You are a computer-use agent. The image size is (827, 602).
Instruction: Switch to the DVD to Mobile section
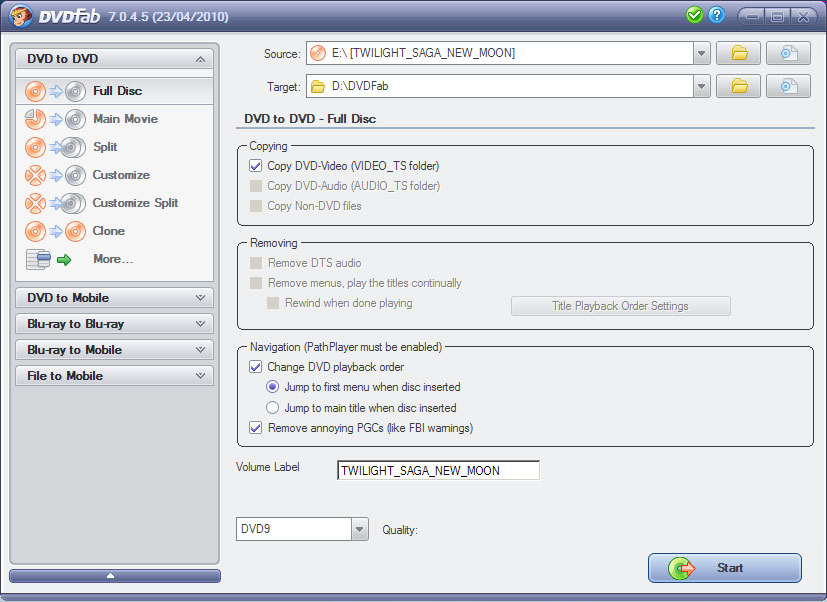point(113,297)
